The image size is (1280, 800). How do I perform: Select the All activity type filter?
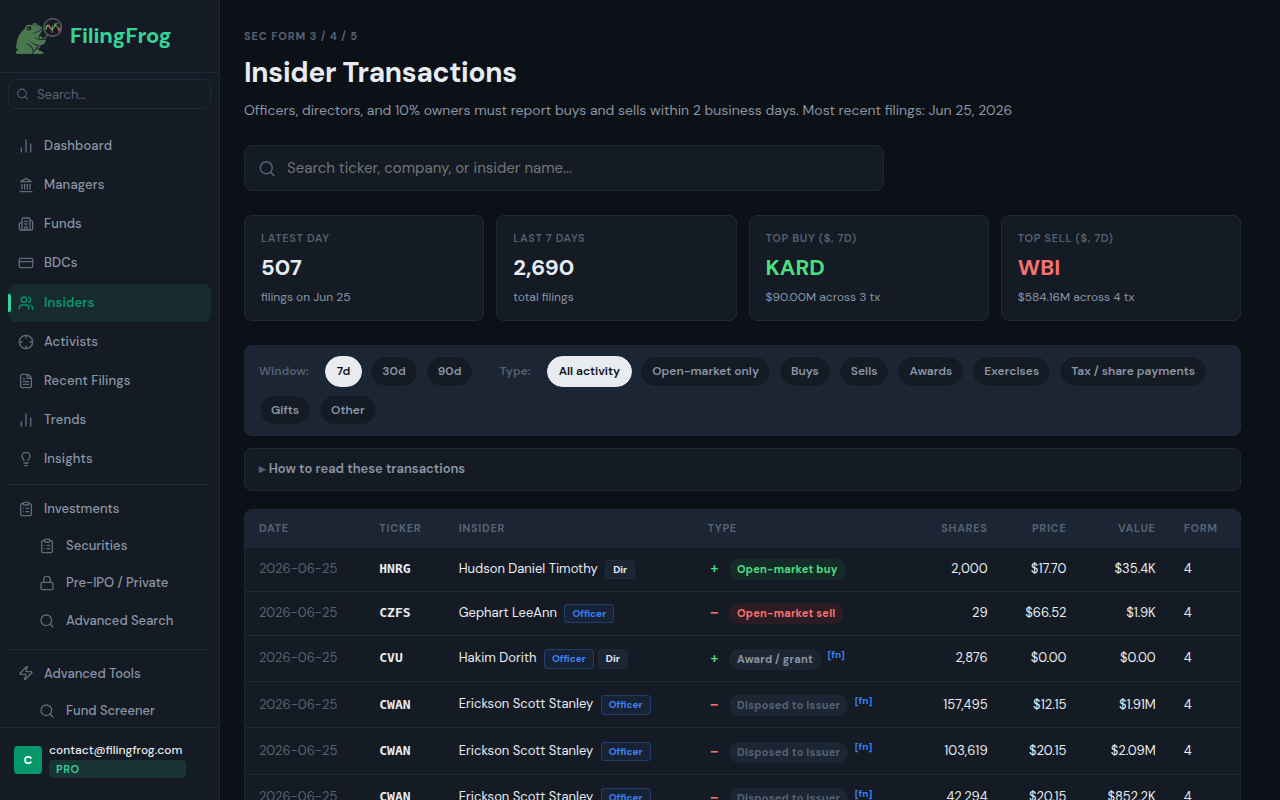pyautogui.click(x=589, y=371)
